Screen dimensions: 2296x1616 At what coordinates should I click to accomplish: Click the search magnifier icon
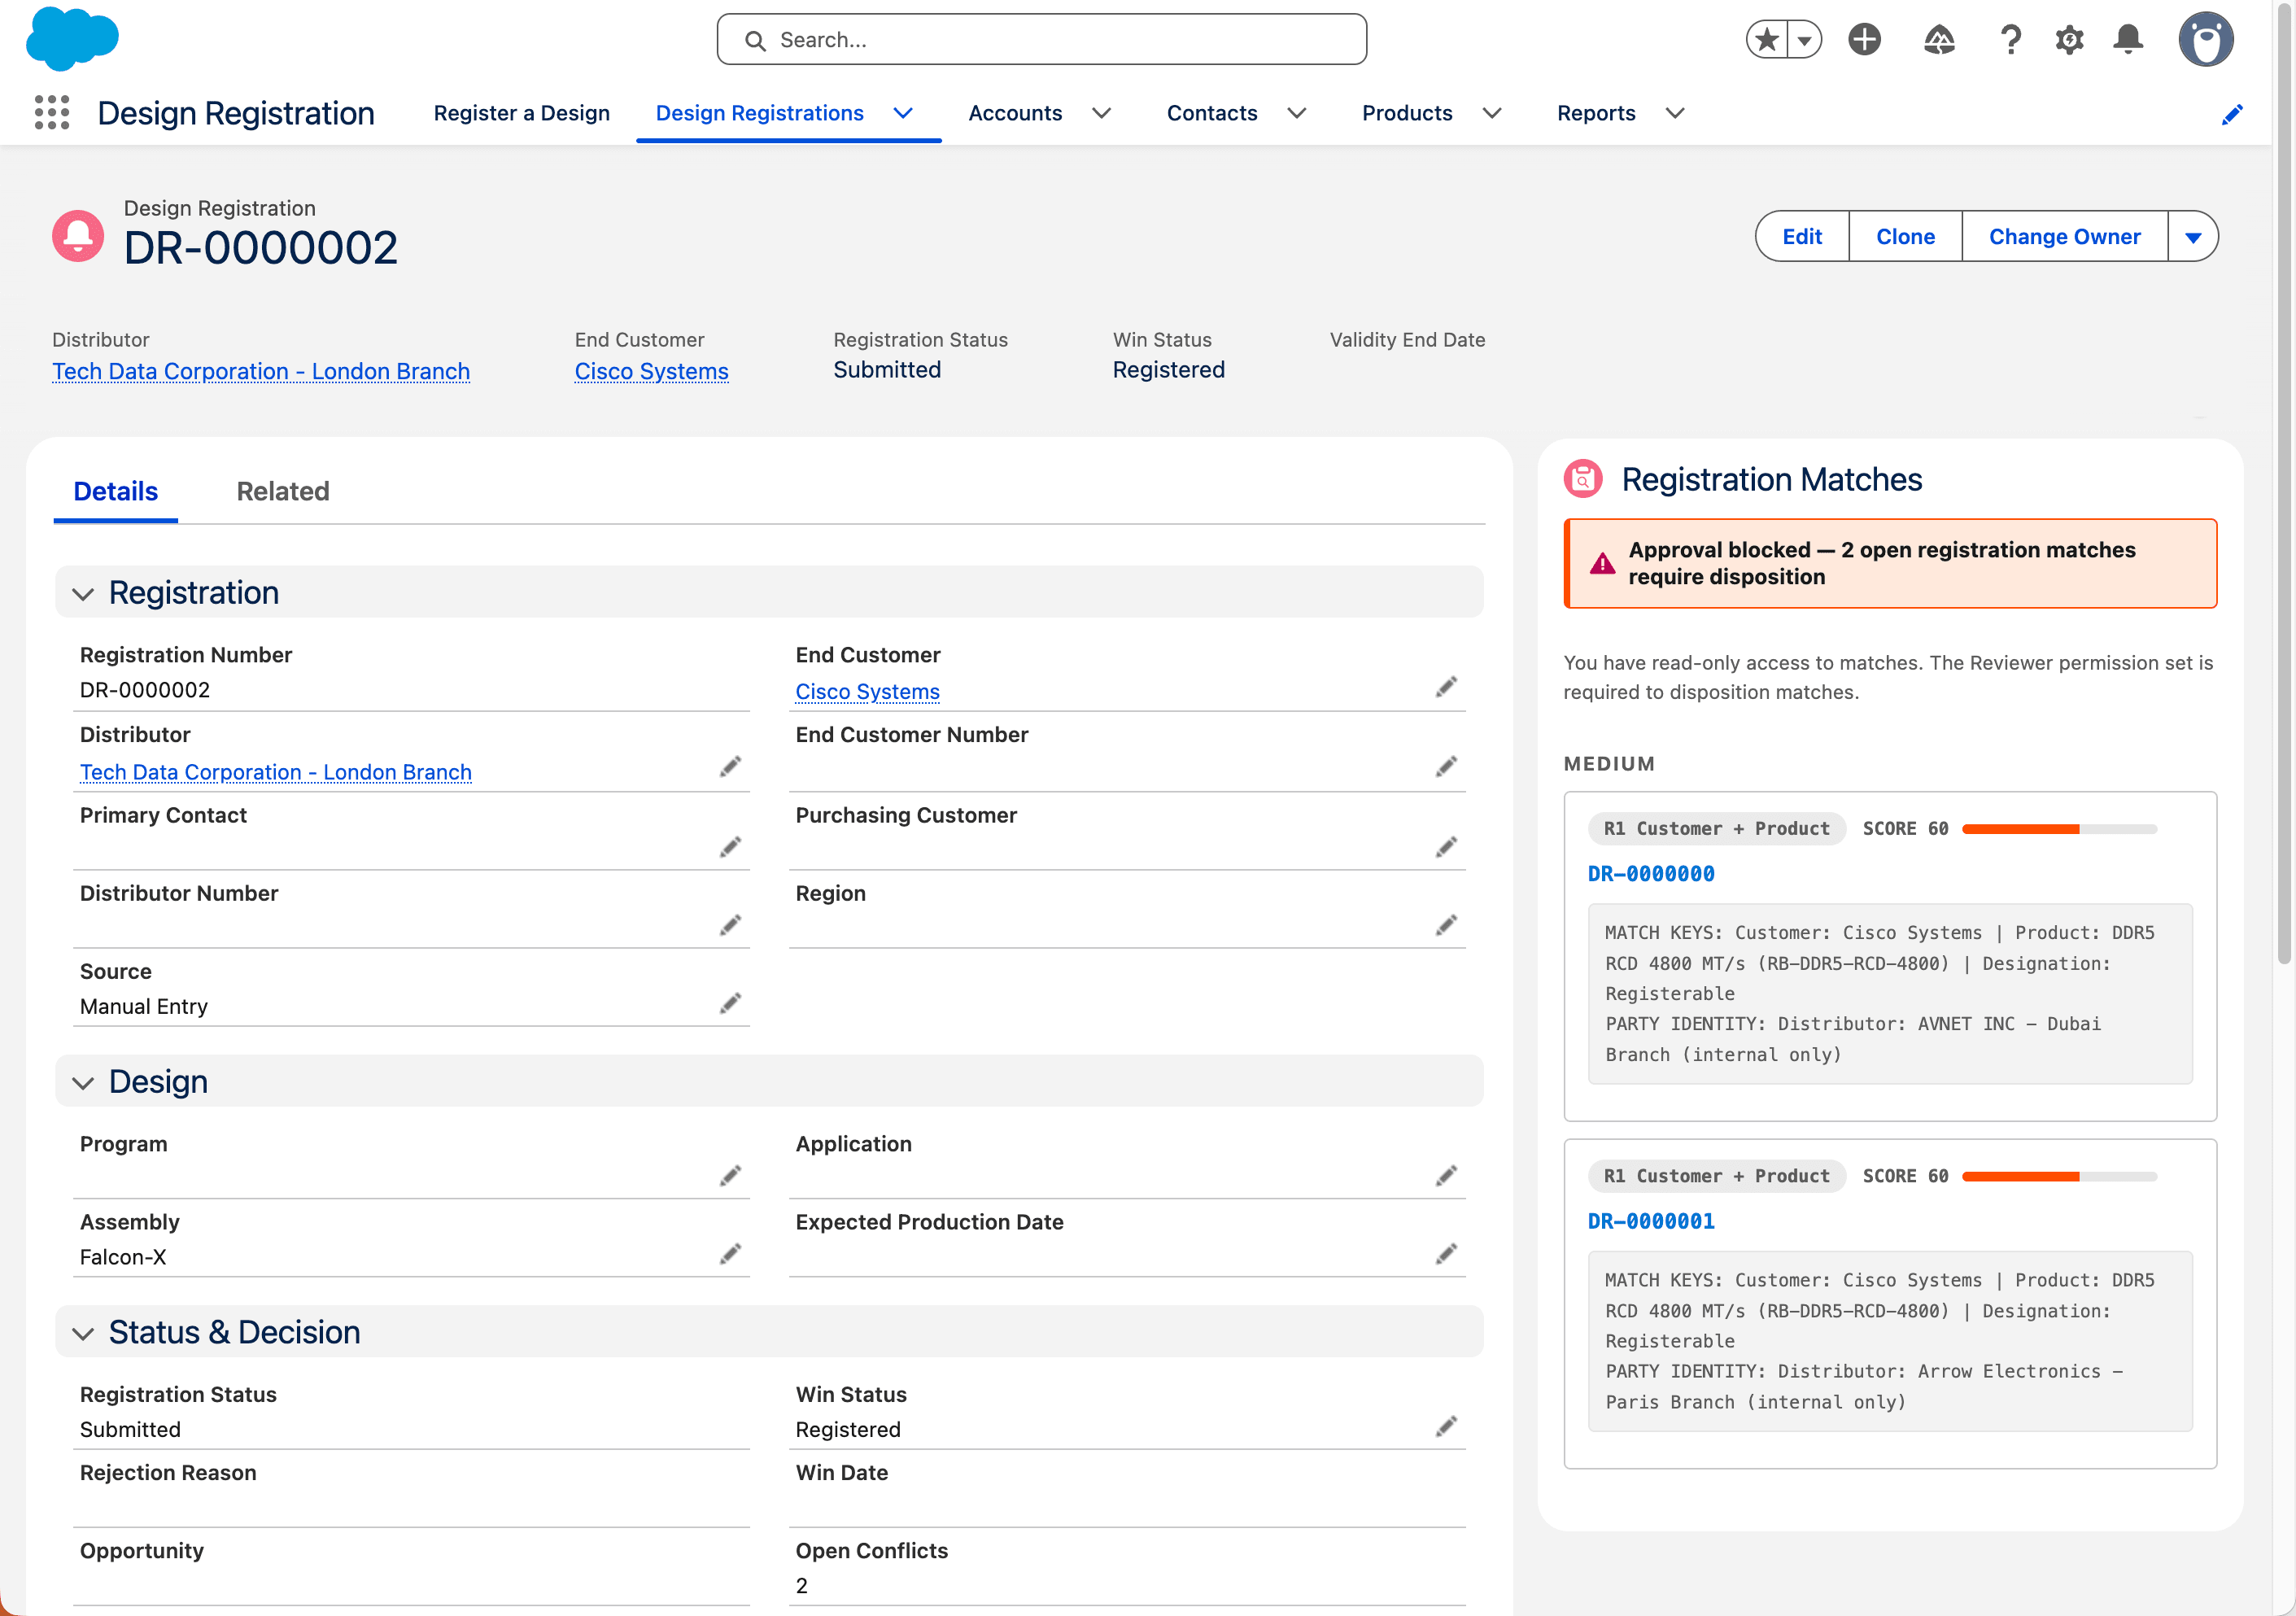click(x=755, y=40)
